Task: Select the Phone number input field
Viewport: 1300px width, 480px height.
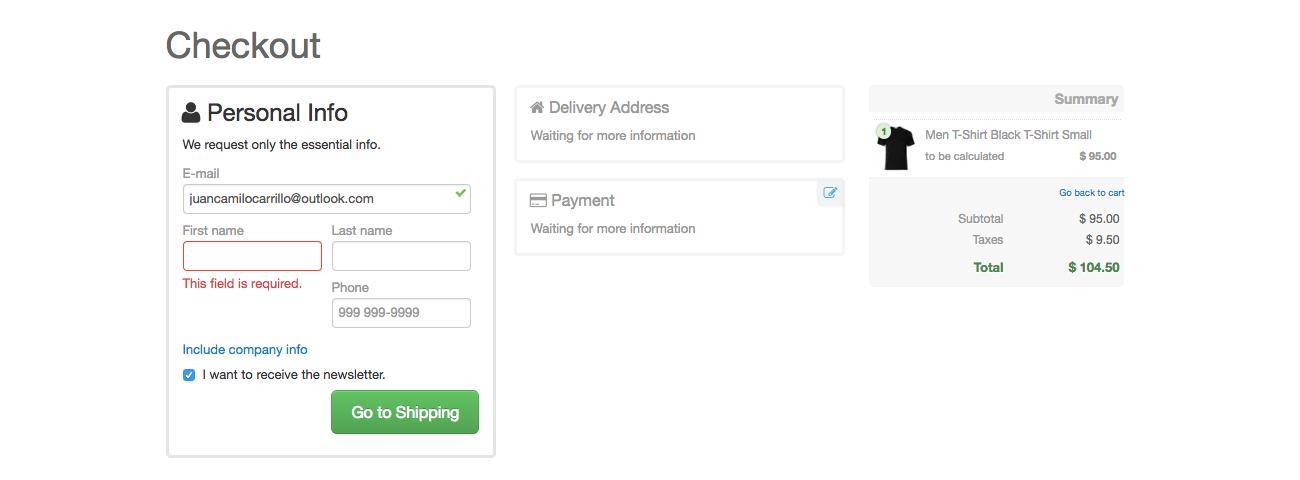Action: pyautogui.click(x=401, y=313)
